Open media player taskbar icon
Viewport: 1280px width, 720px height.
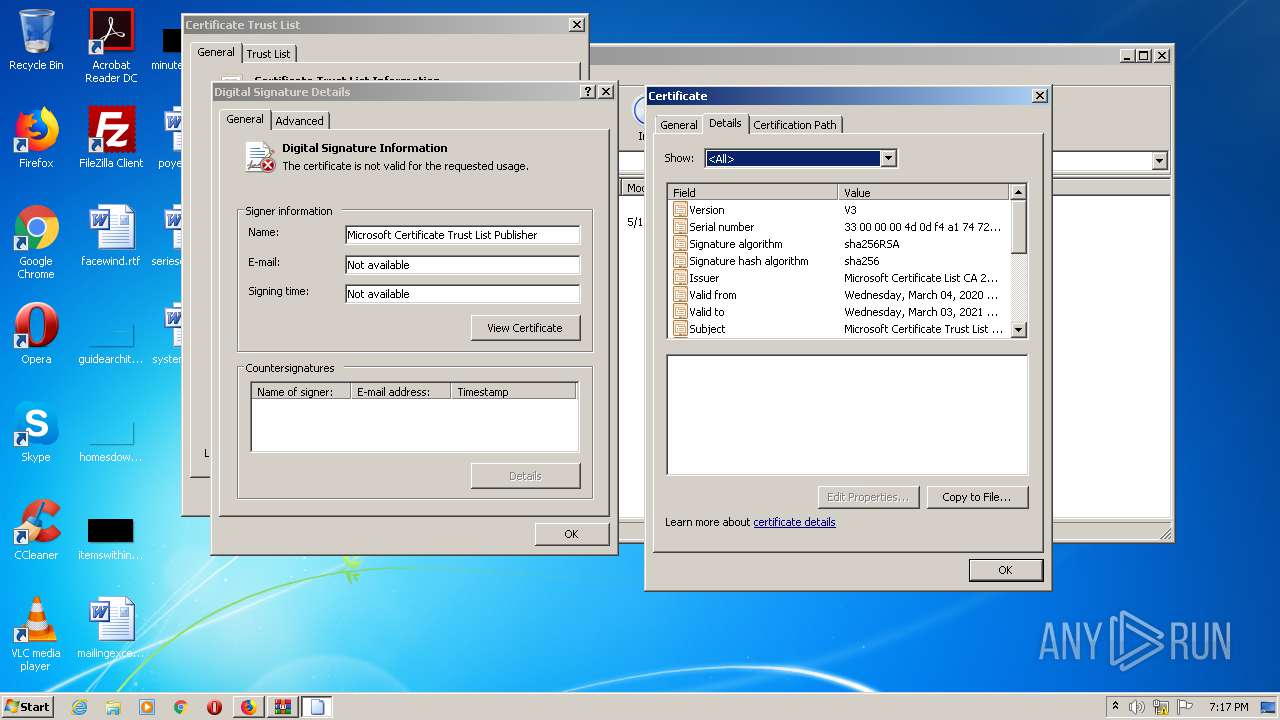coord(147,707)
